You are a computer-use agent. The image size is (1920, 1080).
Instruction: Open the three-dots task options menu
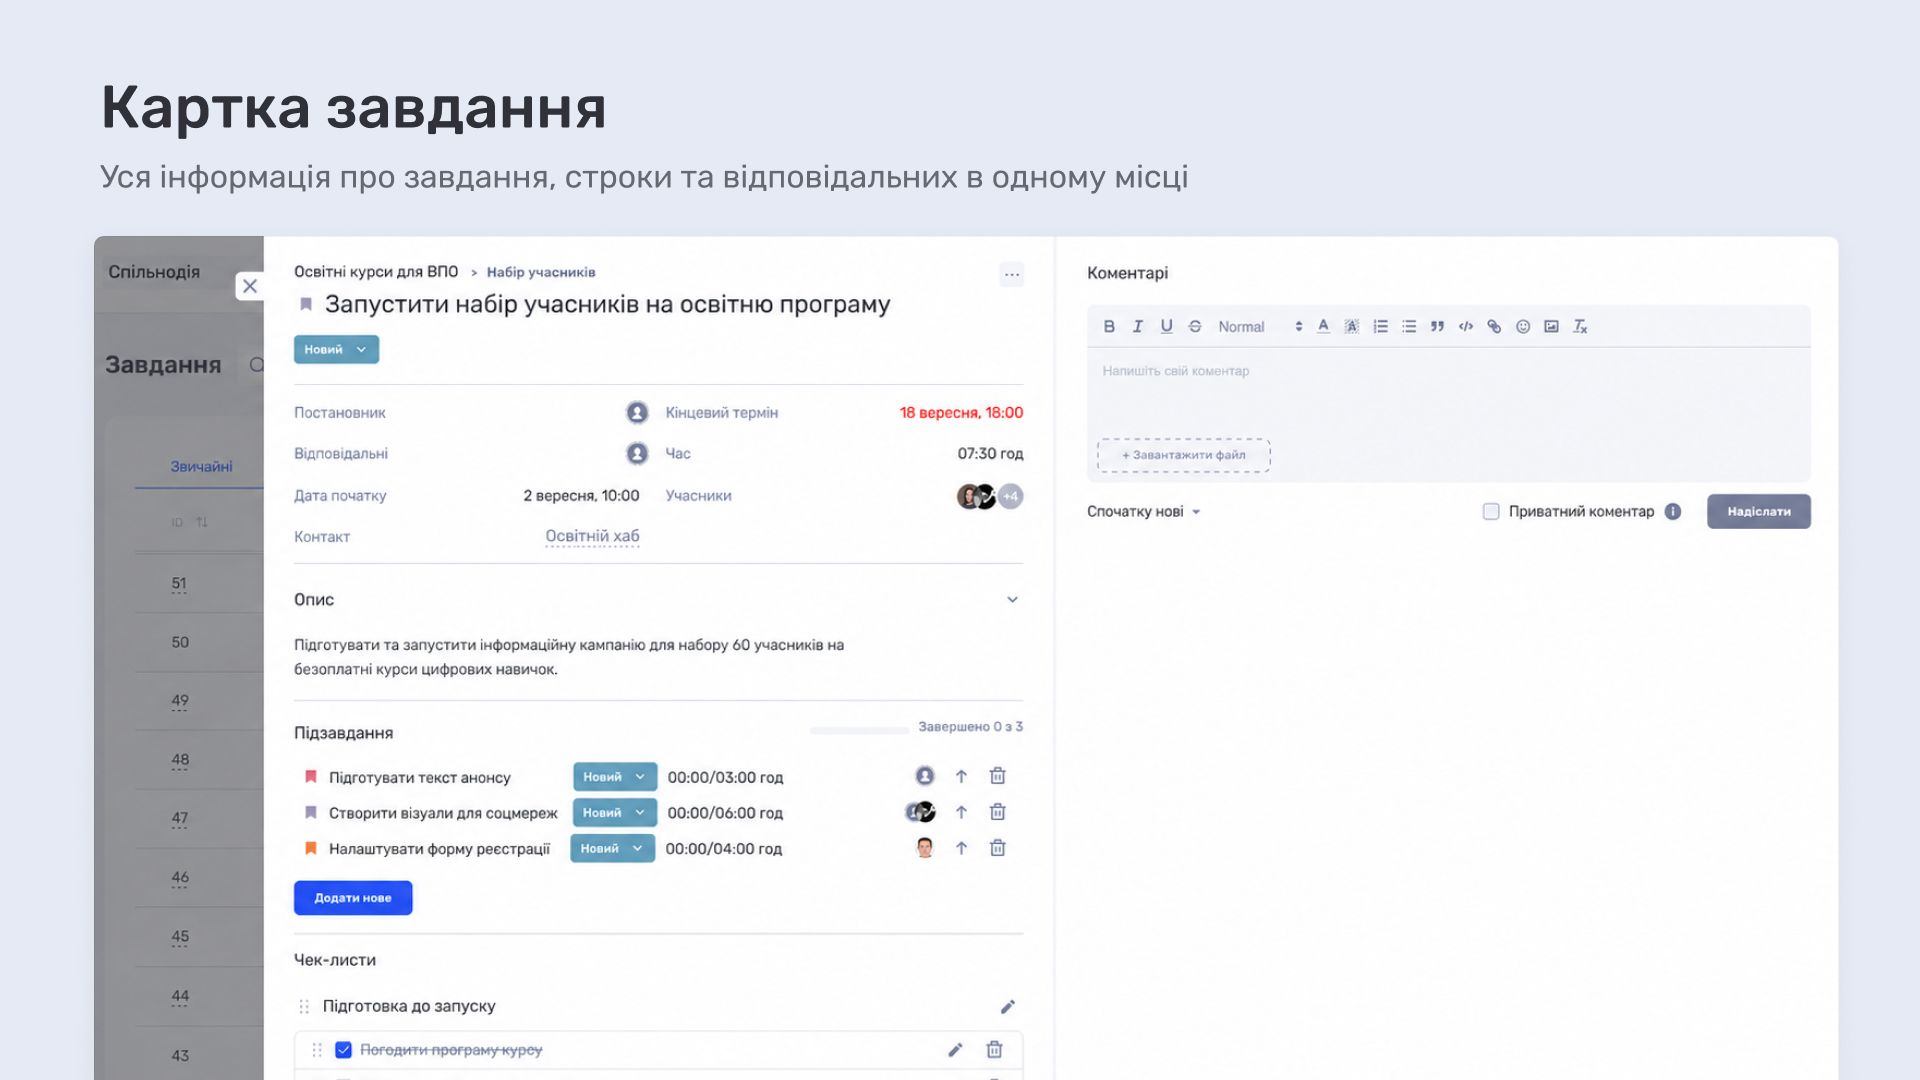(x=1012, y=274)
